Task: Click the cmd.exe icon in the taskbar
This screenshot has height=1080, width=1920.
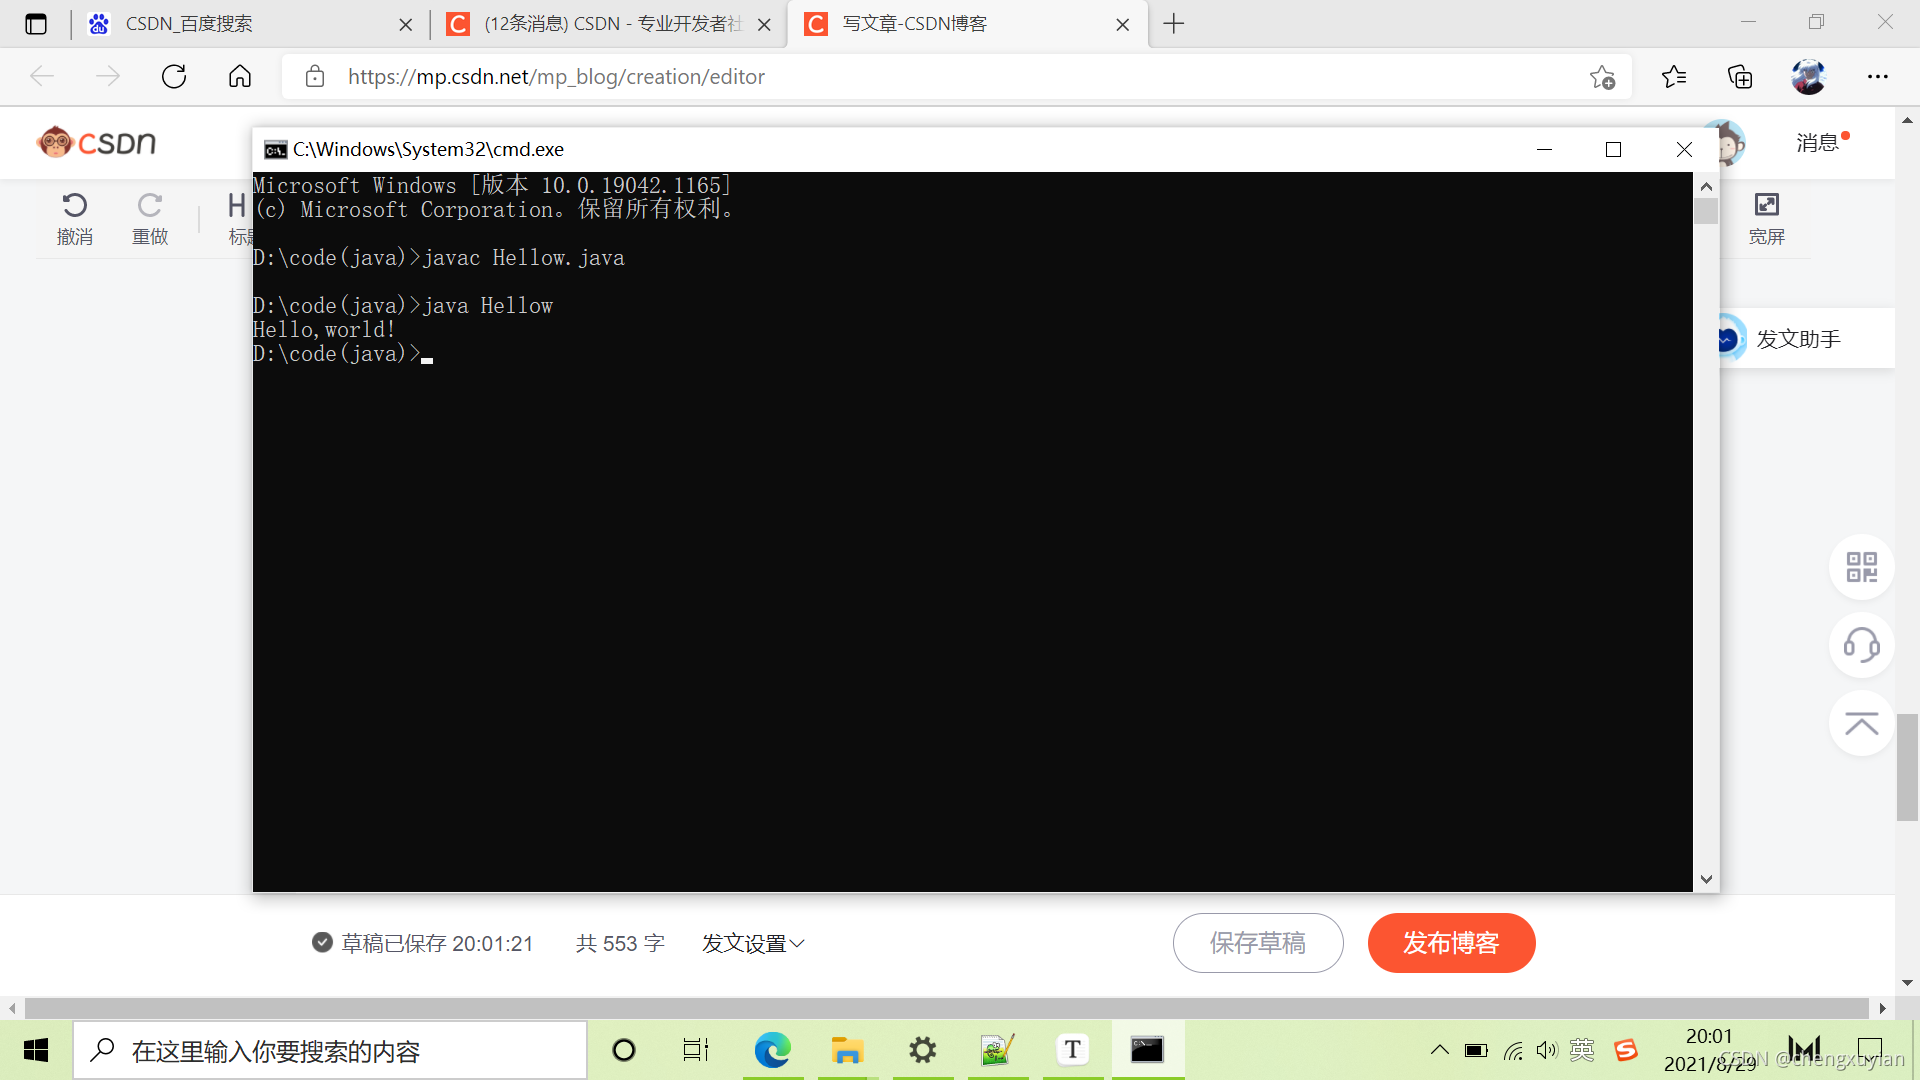Action: coord(1147,1050)
